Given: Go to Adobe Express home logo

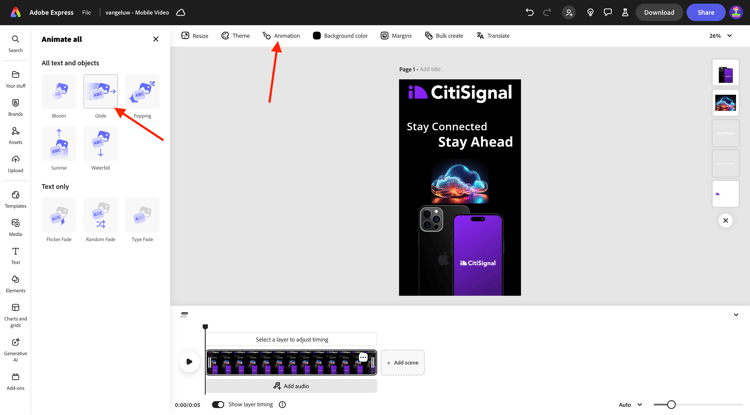Looking at the screenshot, I should pyautogui.click(x=16, y=12).
